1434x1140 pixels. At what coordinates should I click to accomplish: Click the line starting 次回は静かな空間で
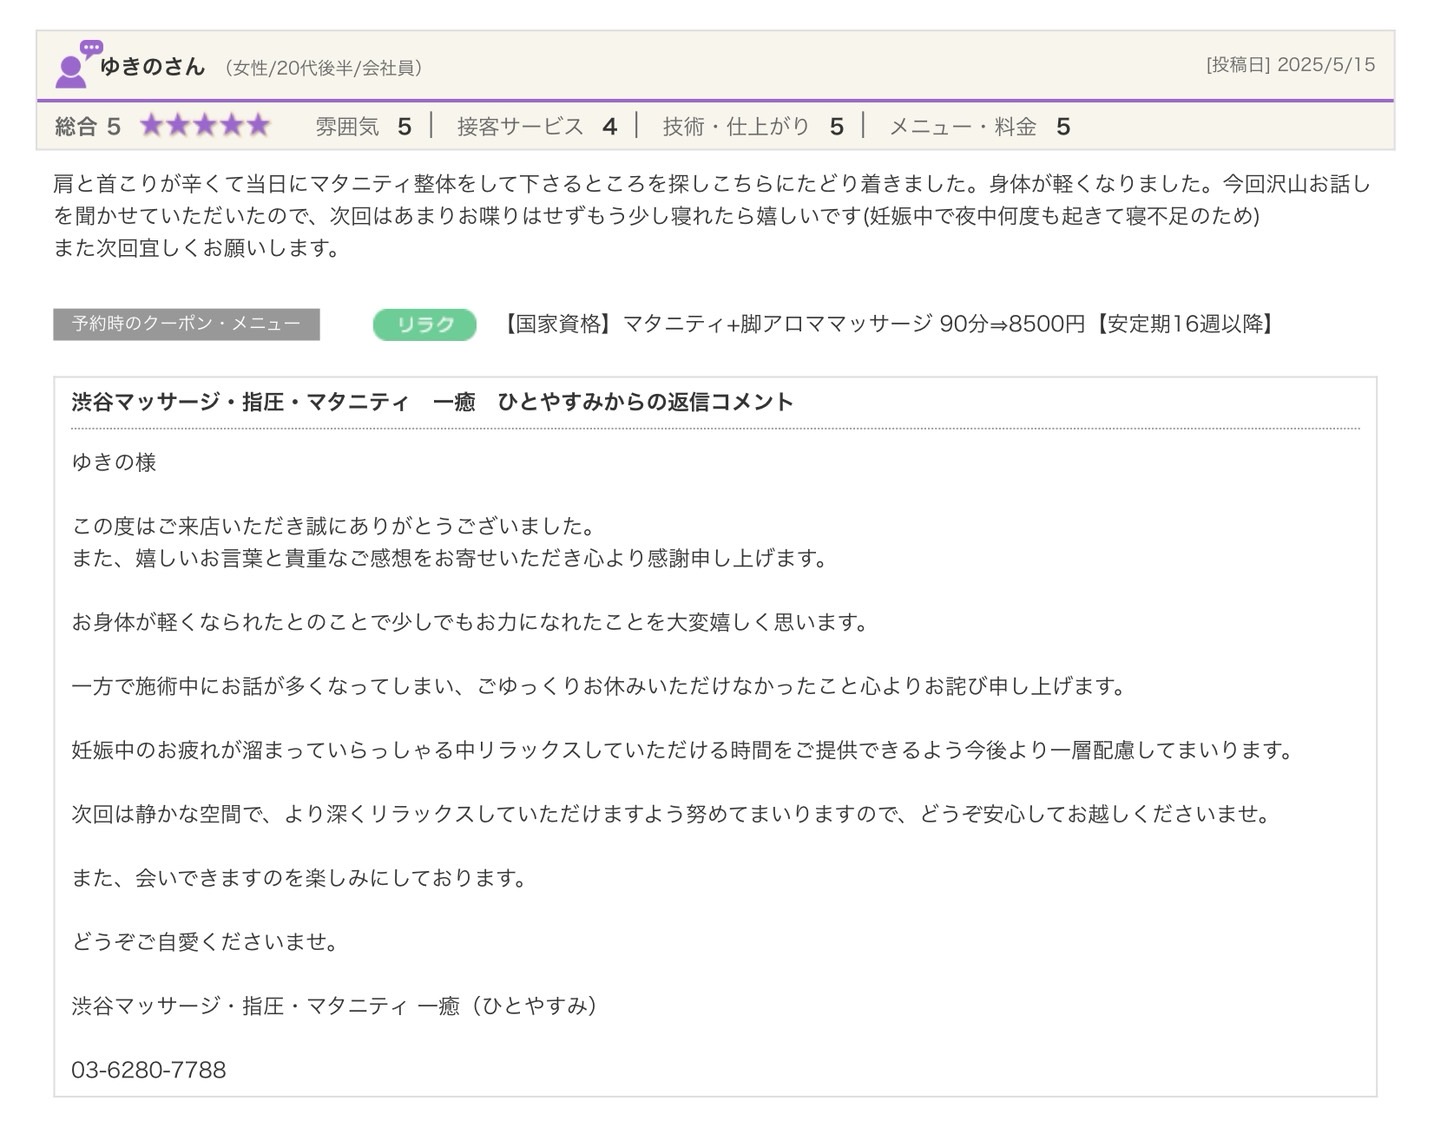tap(672, 814)
